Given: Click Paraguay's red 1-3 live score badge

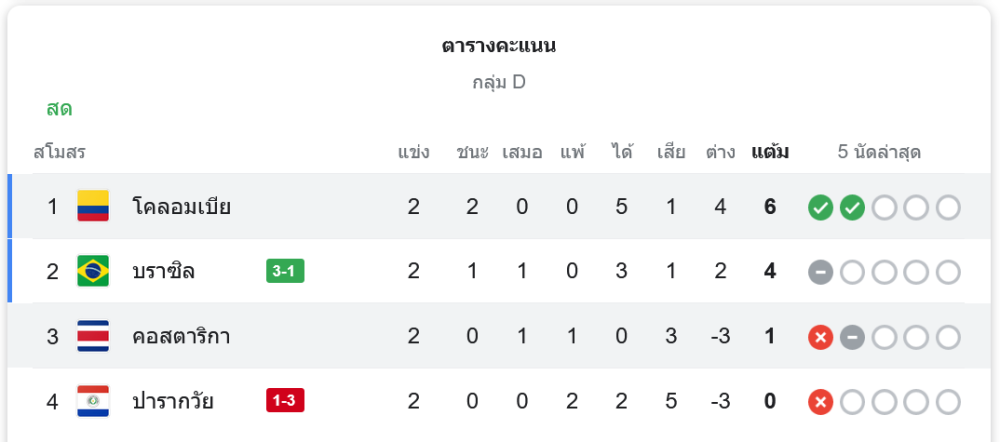Looking at the screenshot, I should coord(285,401).
